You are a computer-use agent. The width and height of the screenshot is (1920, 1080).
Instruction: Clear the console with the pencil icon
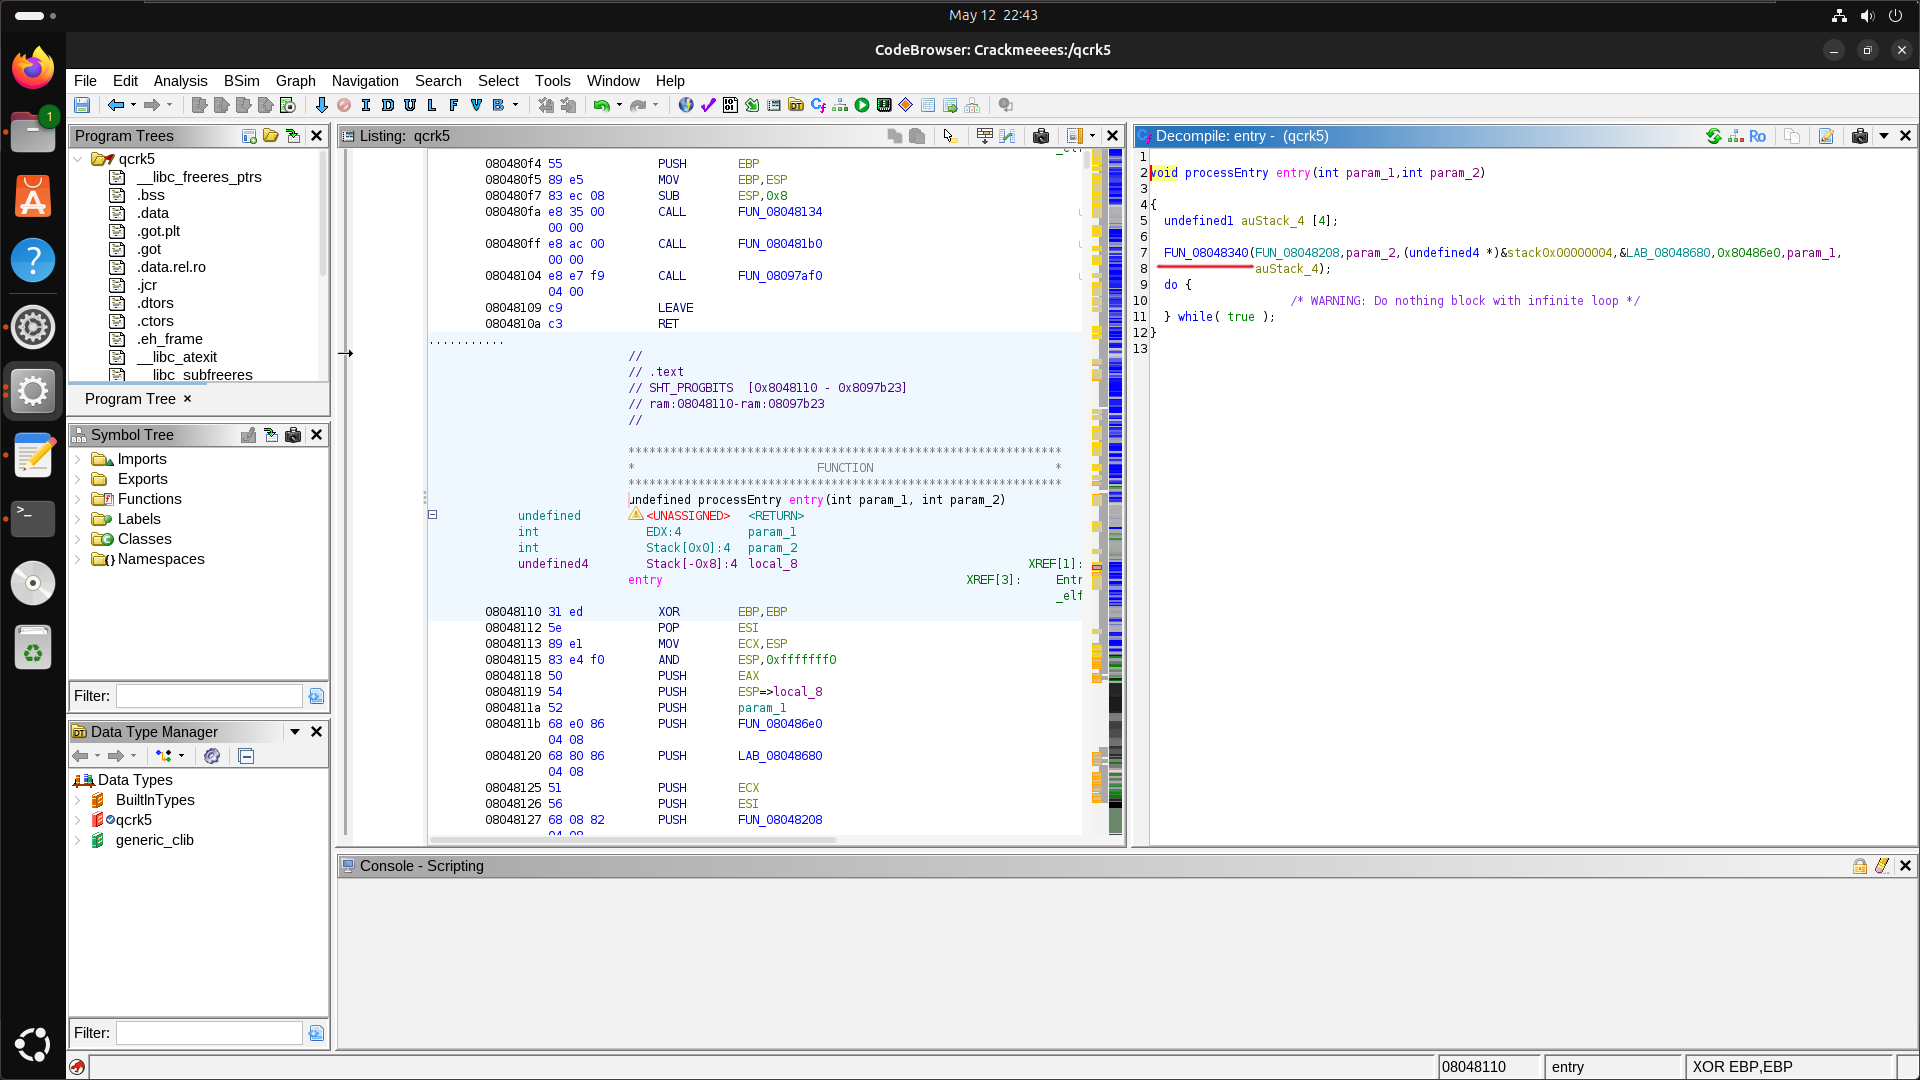point(1882,866)
